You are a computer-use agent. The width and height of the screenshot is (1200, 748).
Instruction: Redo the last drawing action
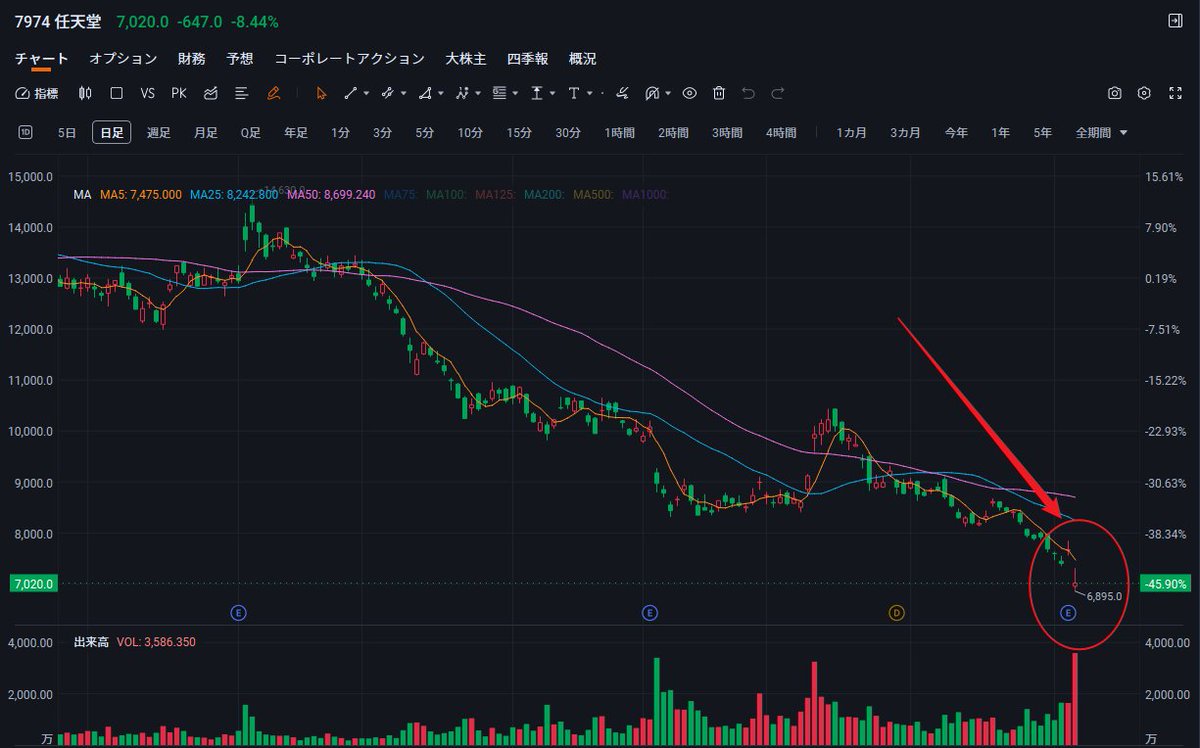[778, 93]
